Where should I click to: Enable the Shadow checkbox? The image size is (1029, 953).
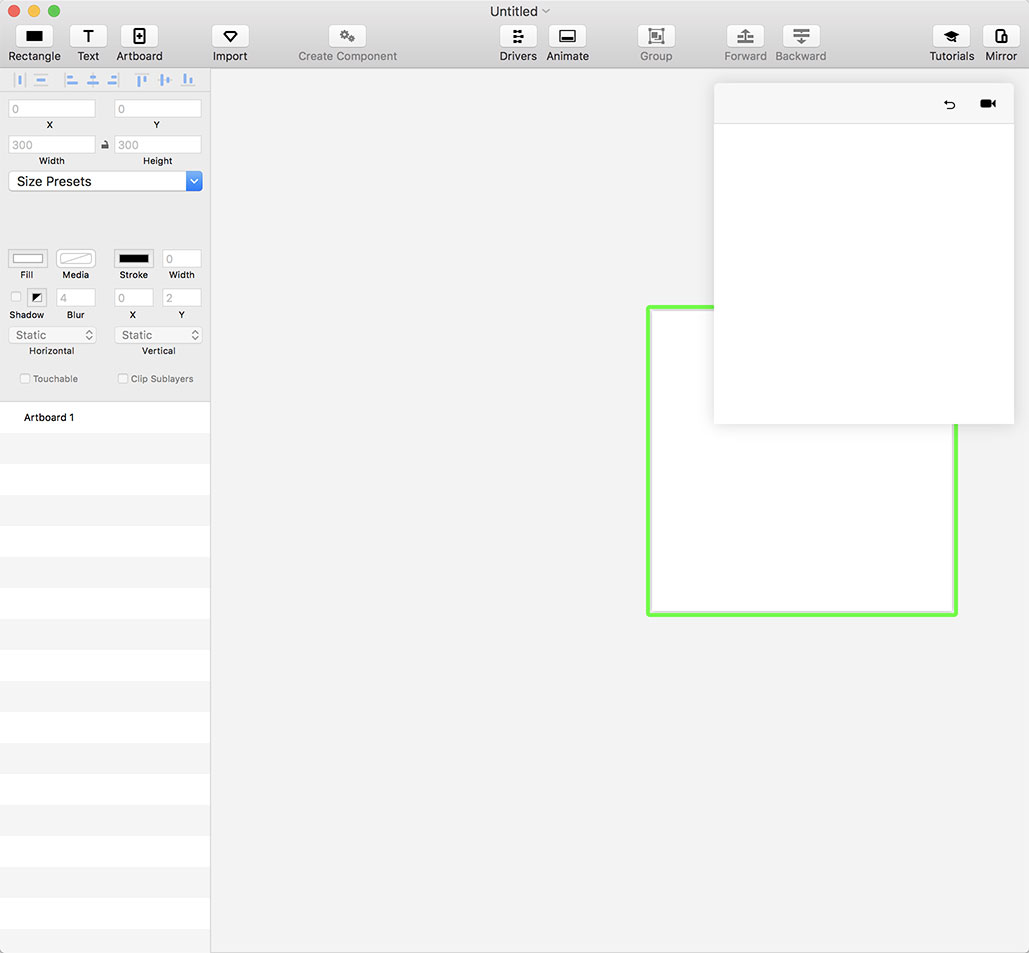point(16,297)
